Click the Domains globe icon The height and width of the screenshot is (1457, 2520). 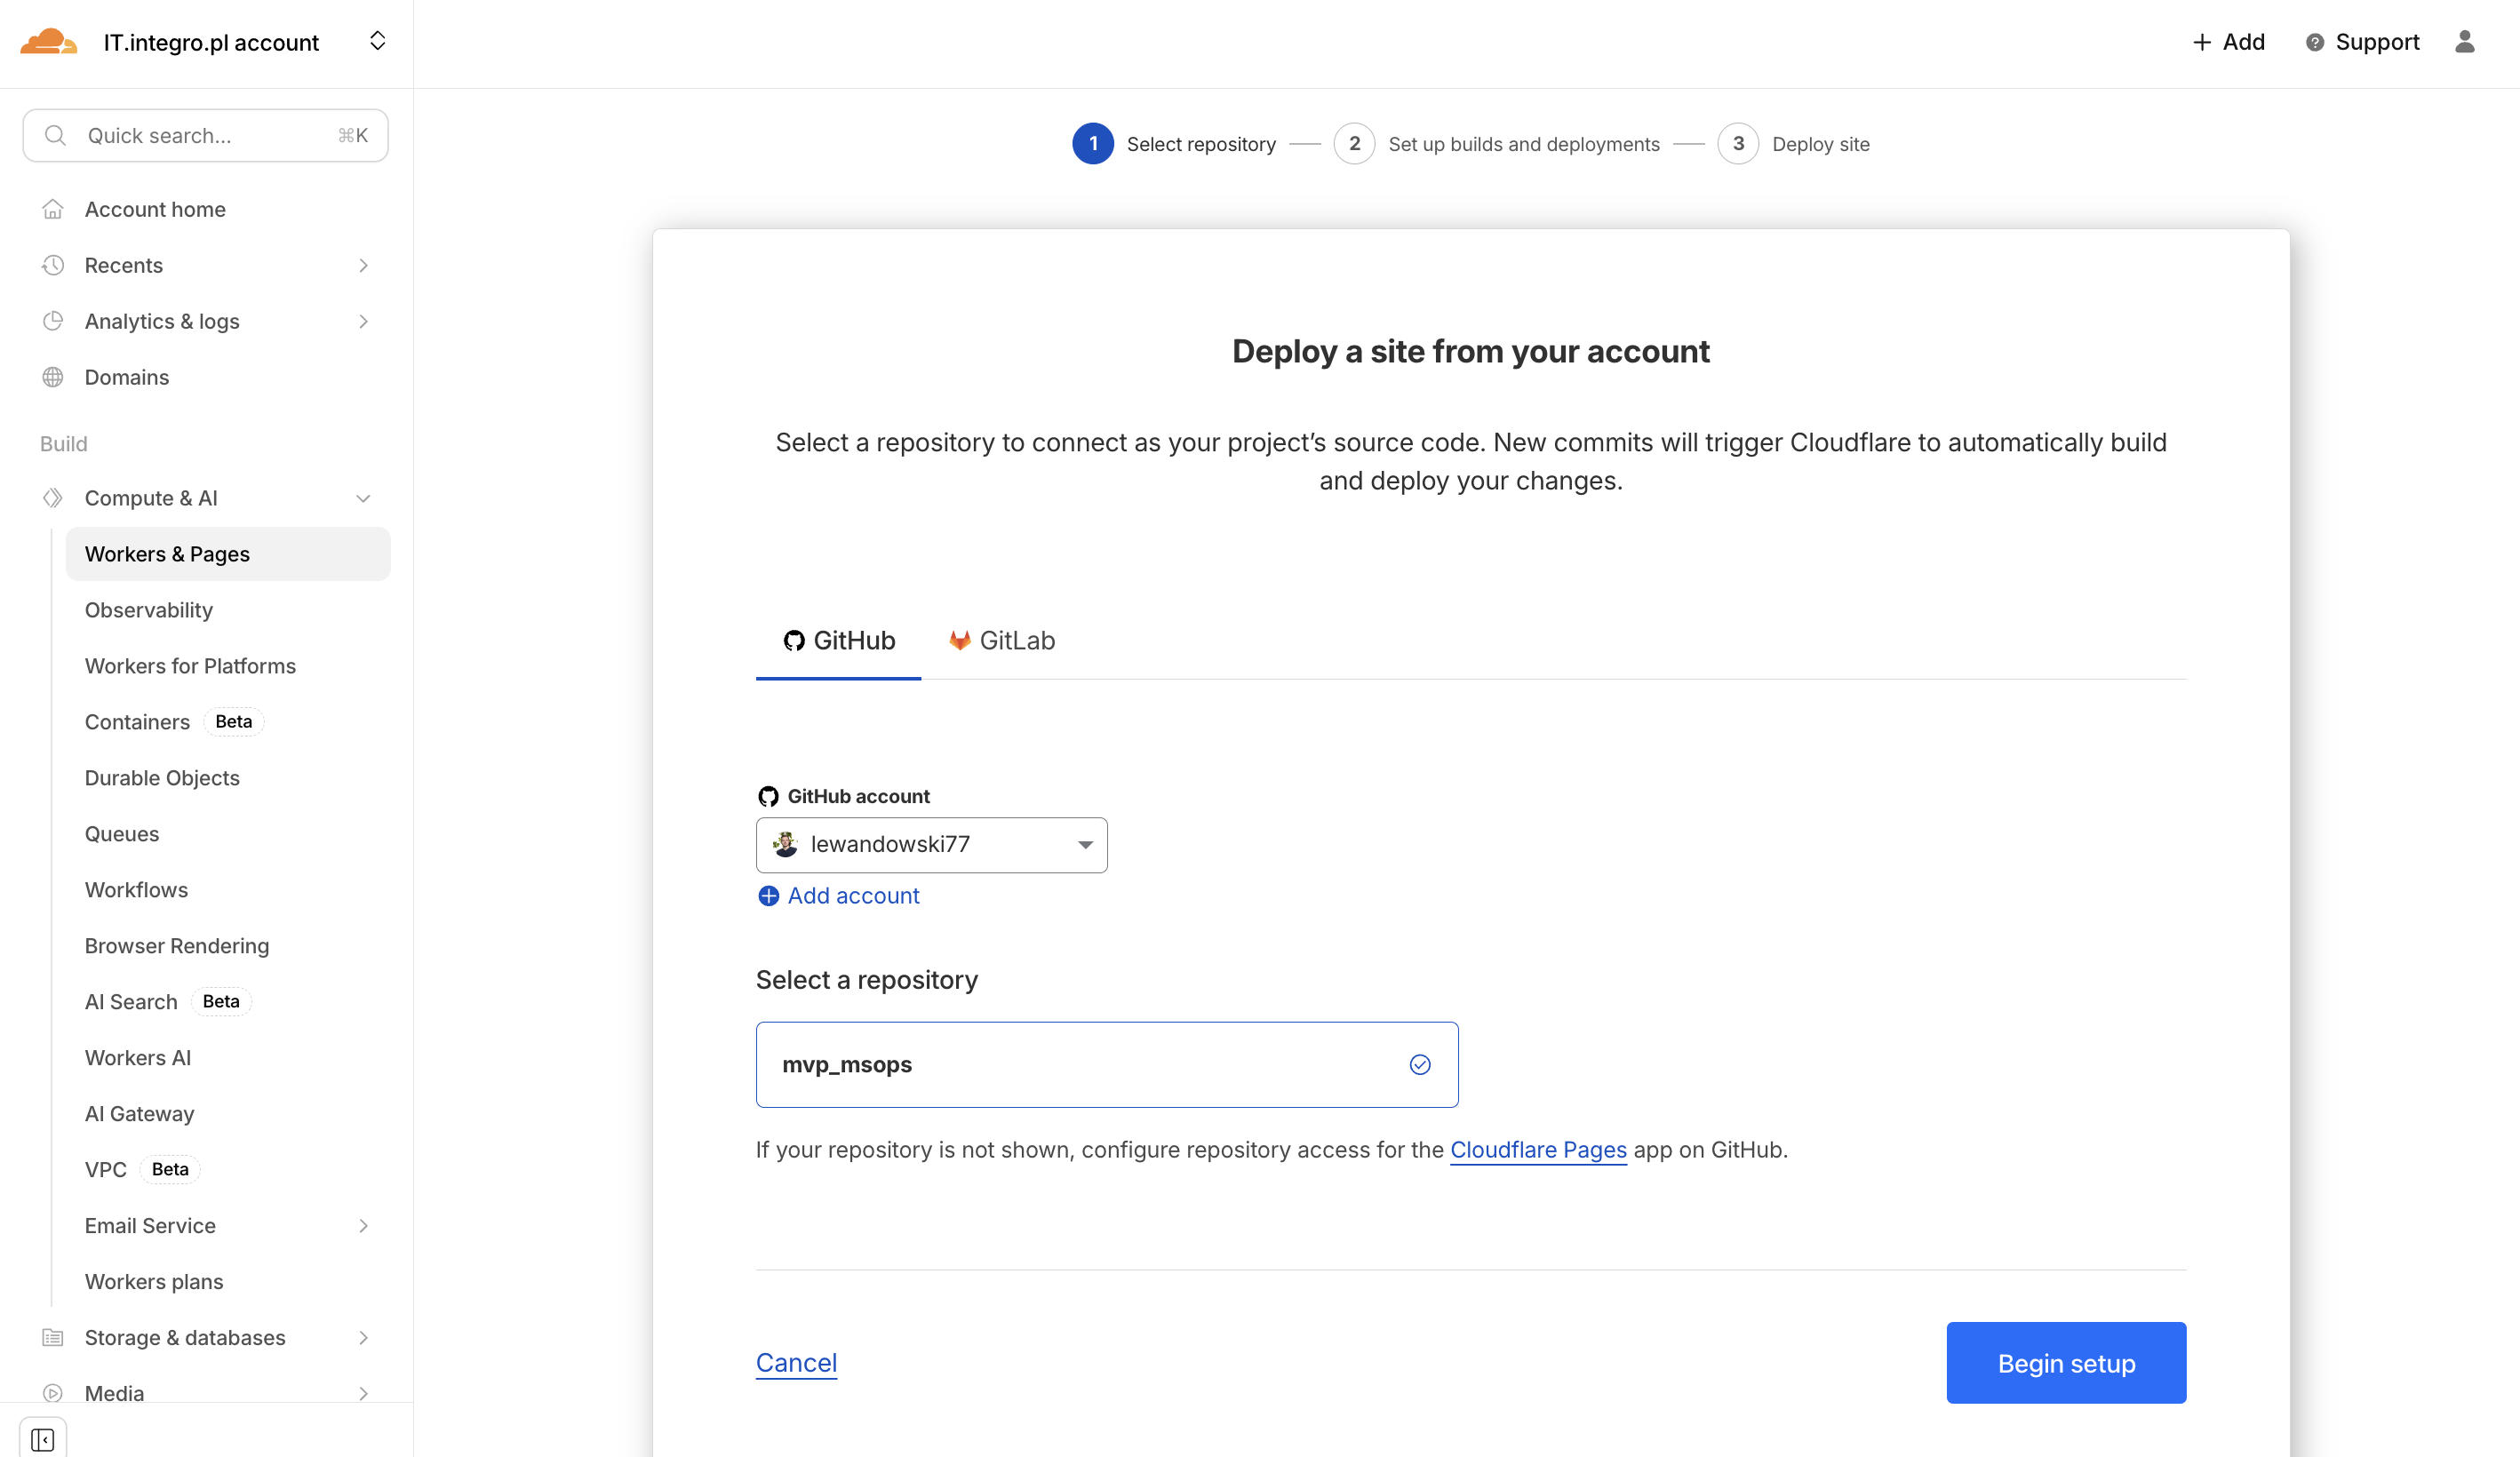[x=53, y=377]
